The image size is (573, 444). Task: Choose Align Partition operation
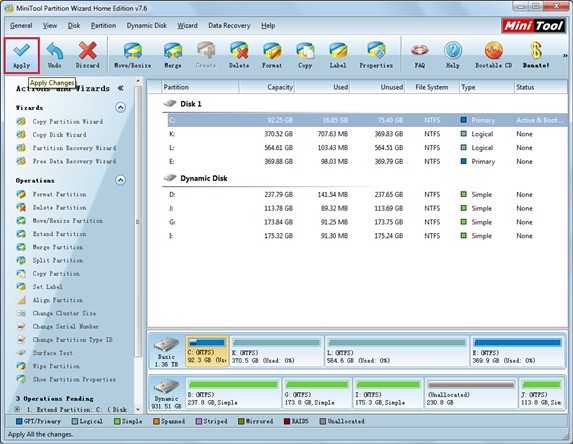point(58,300)
